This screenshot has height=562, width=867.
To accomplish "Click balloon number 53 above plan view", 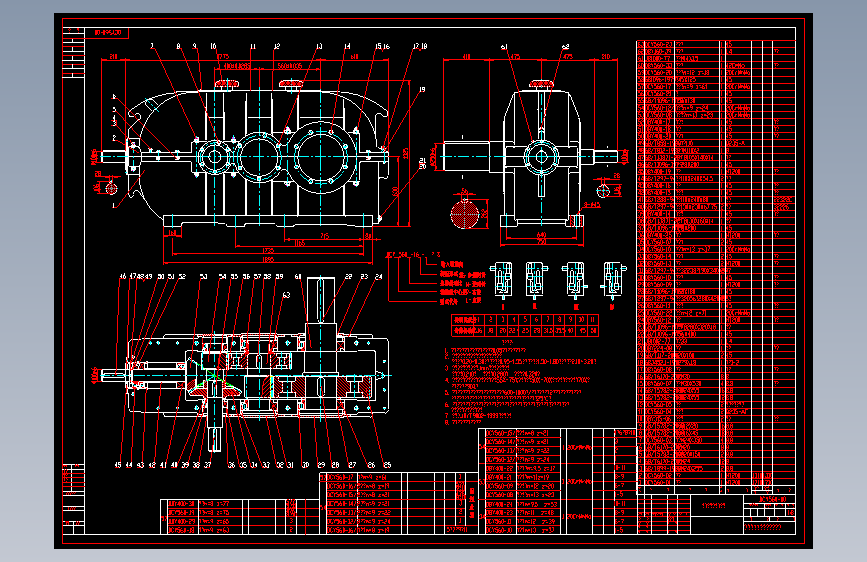I will [203, 276].
